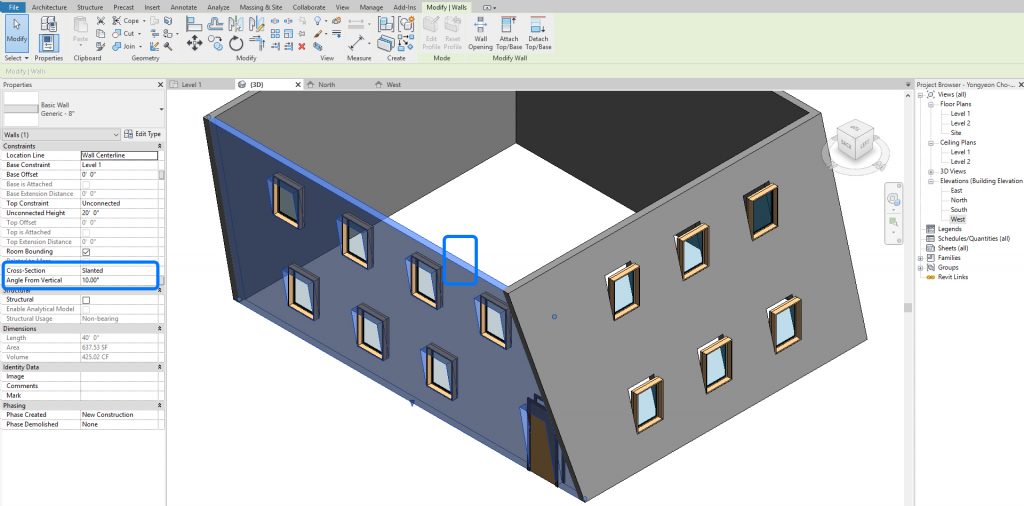1024x506 pixels.
Task: Open the North view tab
Action: 327,84
